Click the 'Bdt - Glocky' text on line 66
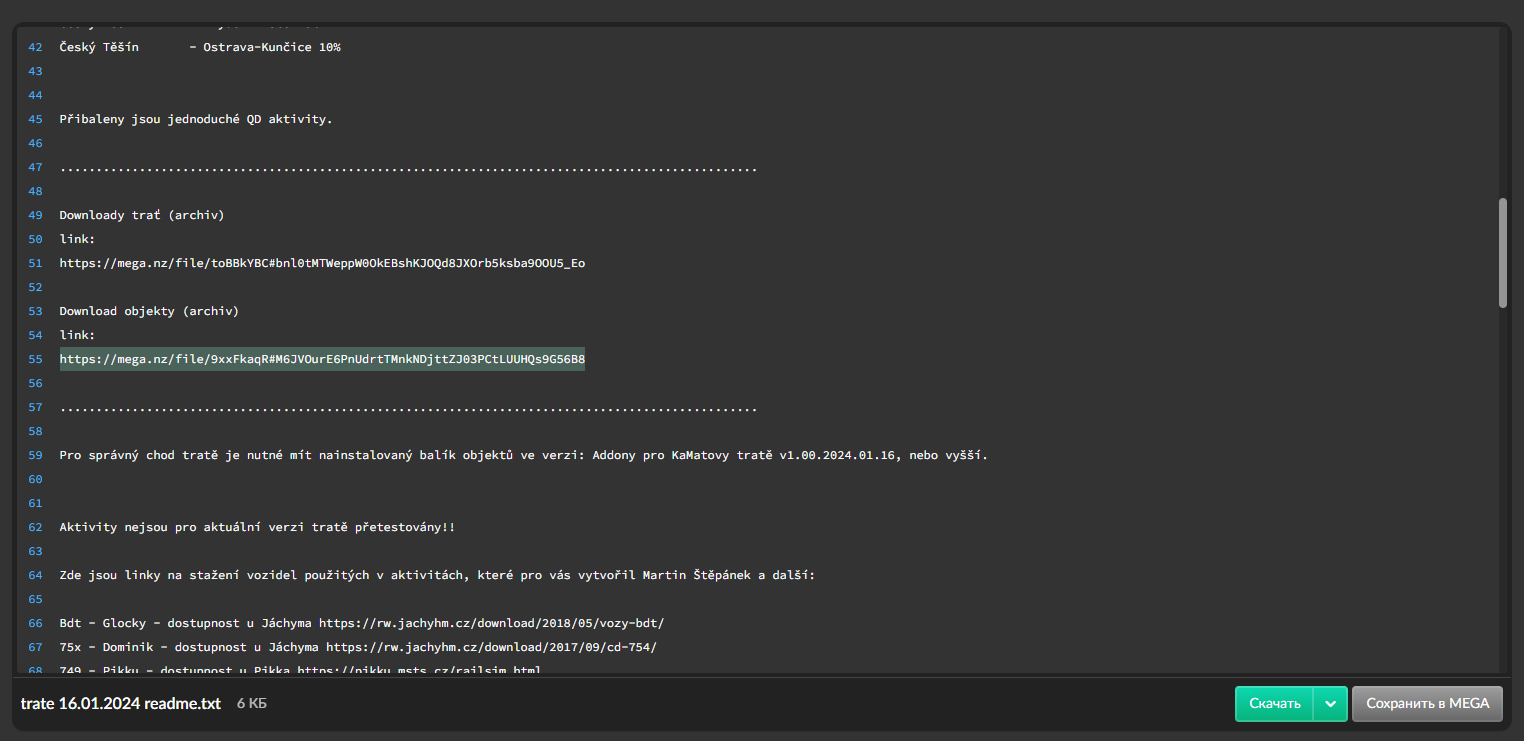Screen dimensions: 1524x741 pos(102,623)
